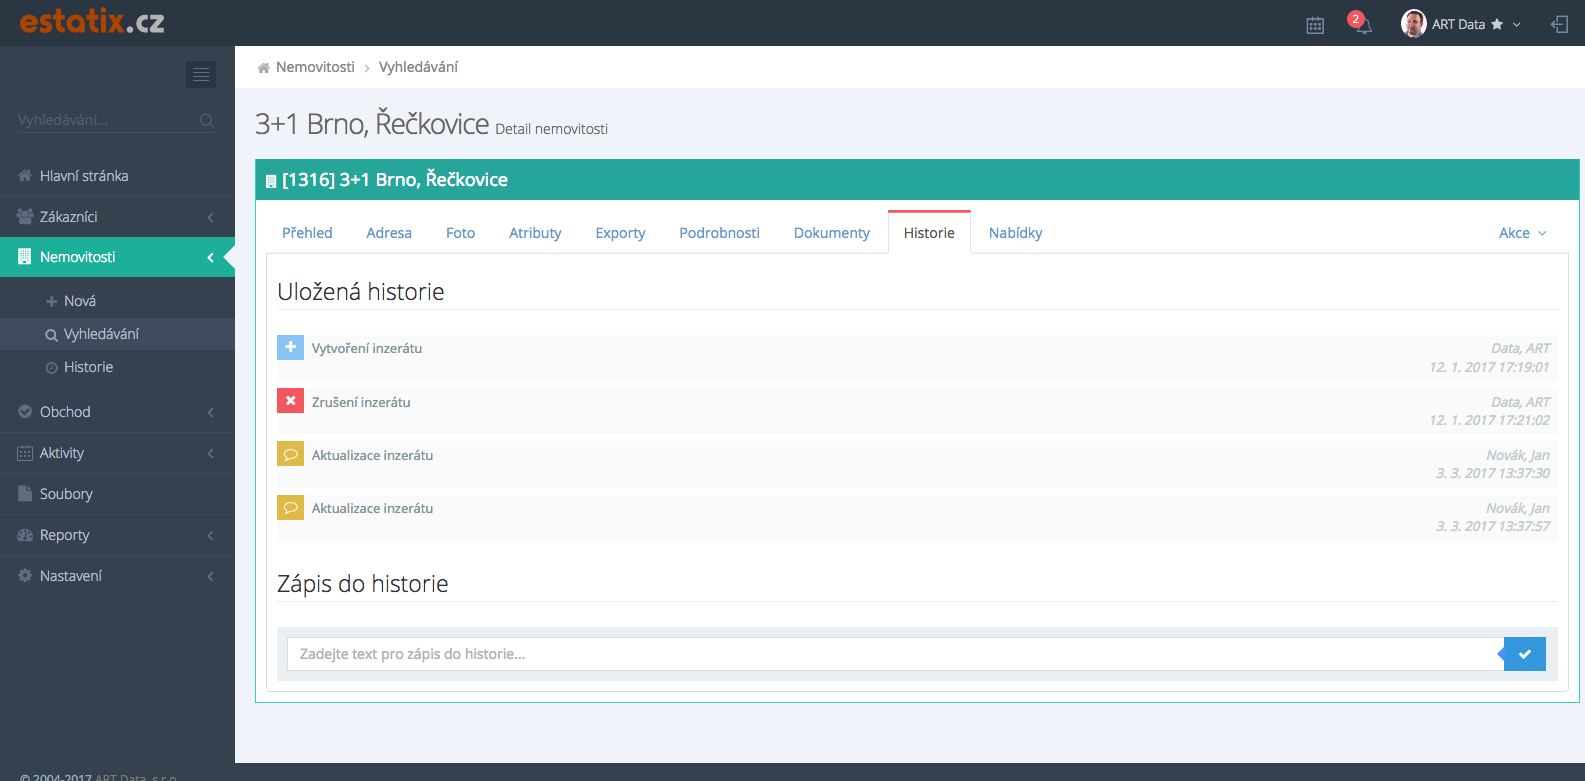Click the ART Data user avatar
Image resolution: width=1585 pixels, height=781 pixels.
[x=1413, y=24]
